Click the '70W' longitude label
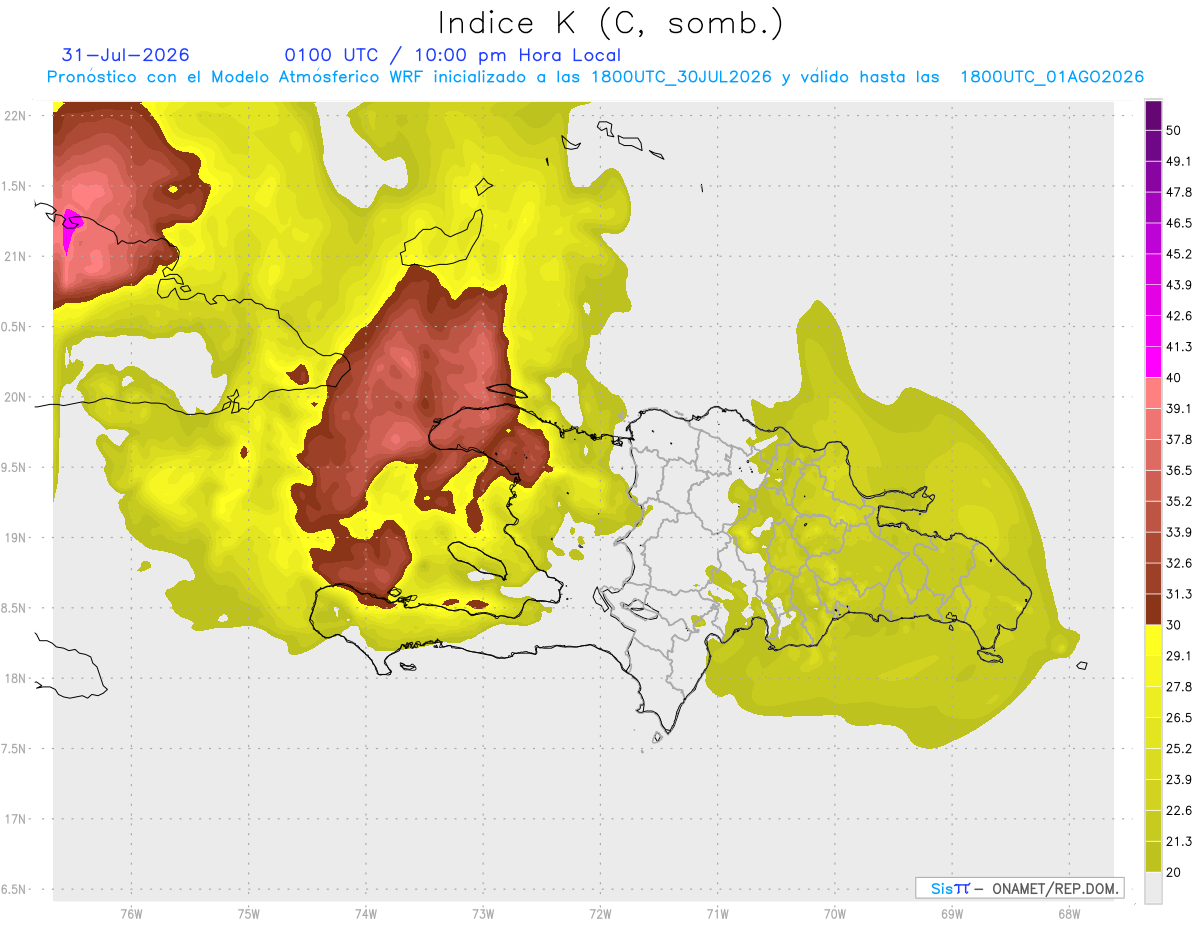The width and height of the screenshot is (1200, 927). pyautogui.click(x=835, y=913)
